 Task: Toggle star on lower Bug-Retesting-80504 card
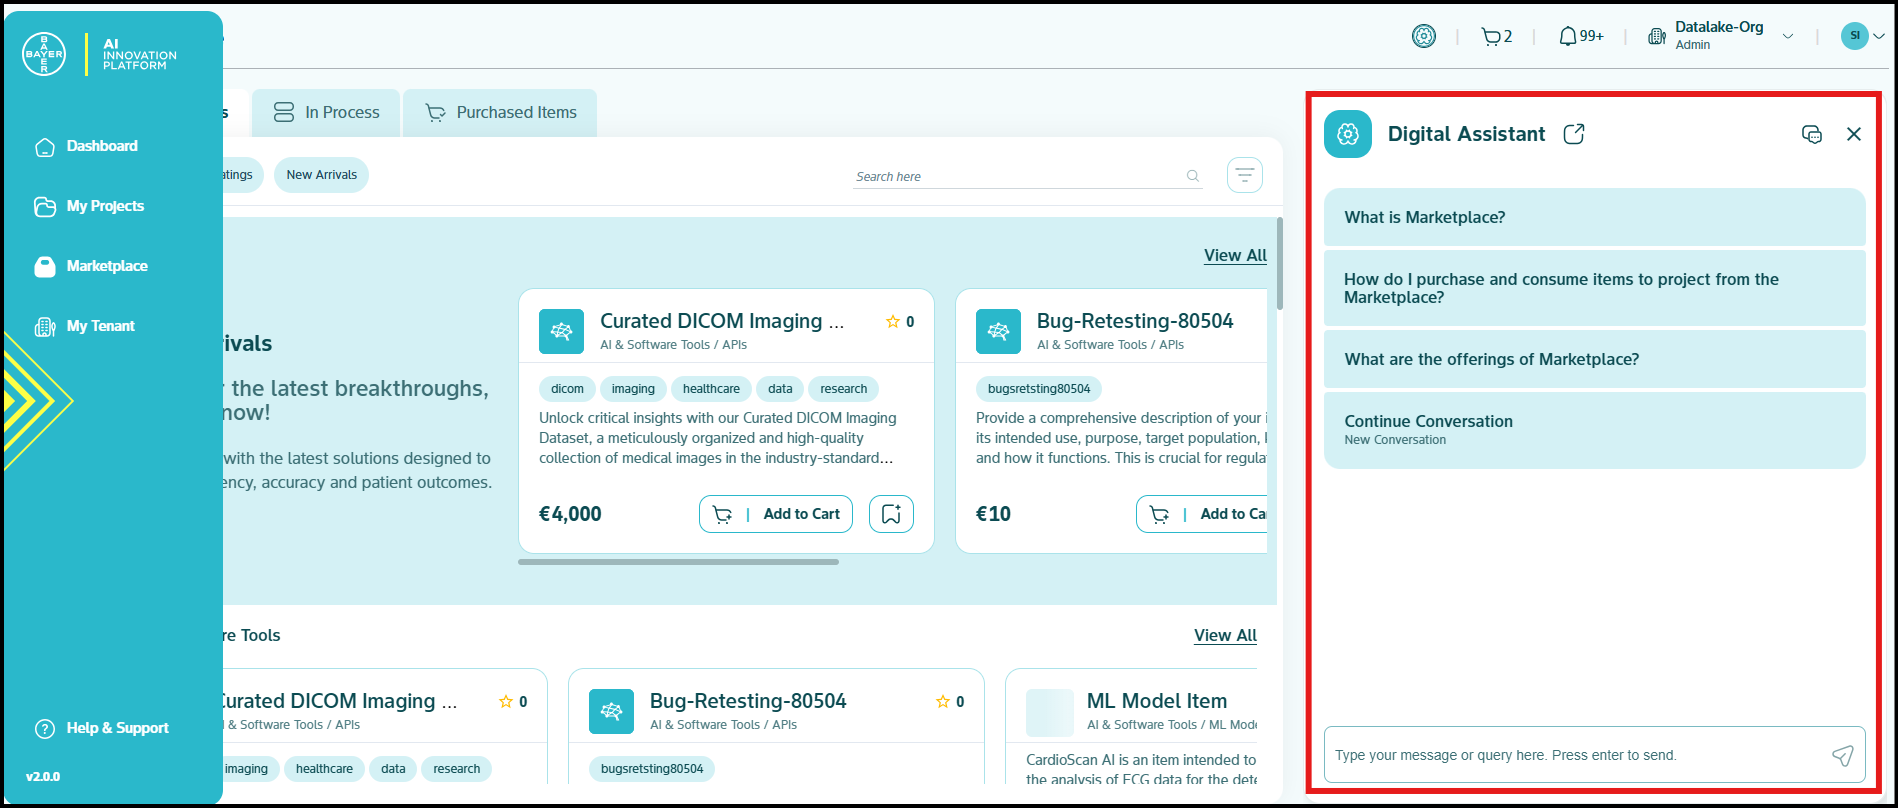(942, 702)
